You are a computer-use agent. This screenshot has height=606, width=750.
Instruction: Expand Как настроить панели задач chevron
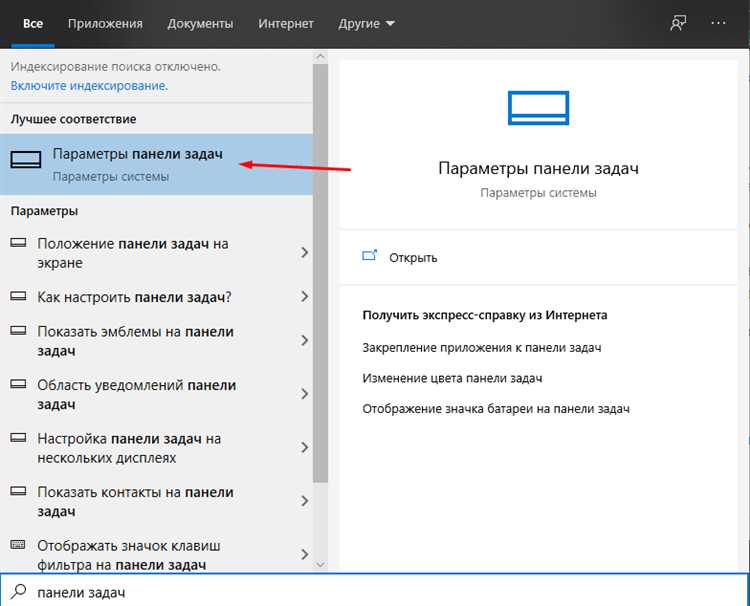[x=304, y=297]
